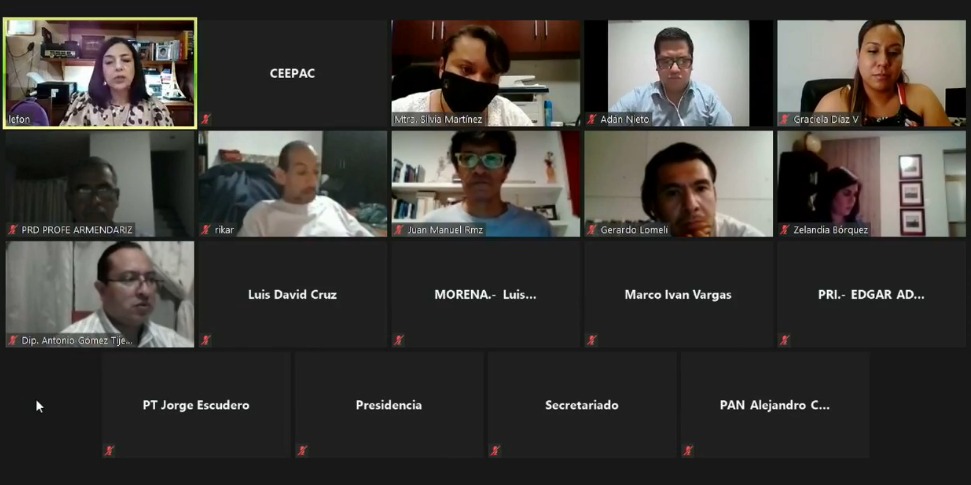Select Zelandia Bórquez video tile

tap(872, 183)
